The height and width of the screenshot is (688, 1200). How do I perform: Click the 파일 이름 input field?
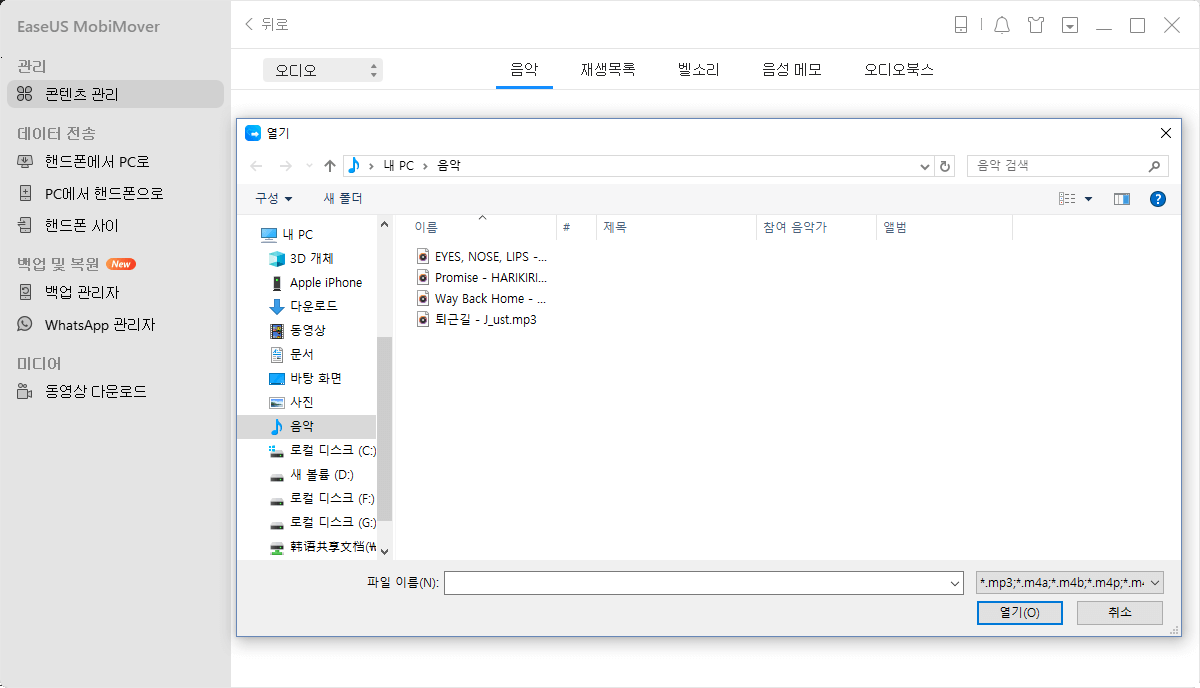click(695, 583)
